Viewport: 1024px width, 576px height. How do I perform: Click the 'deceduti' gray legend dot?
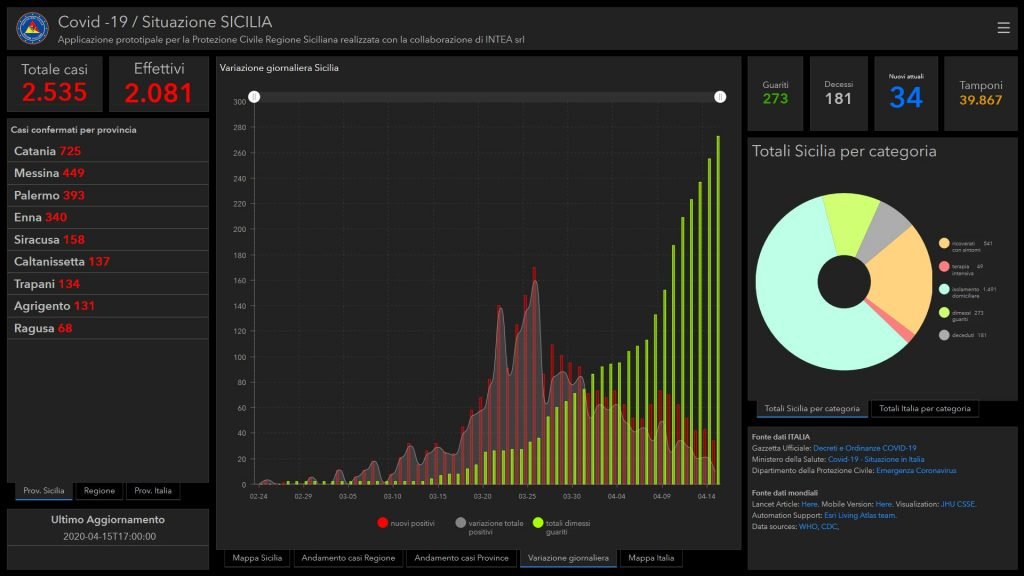[x=944, y=335]
